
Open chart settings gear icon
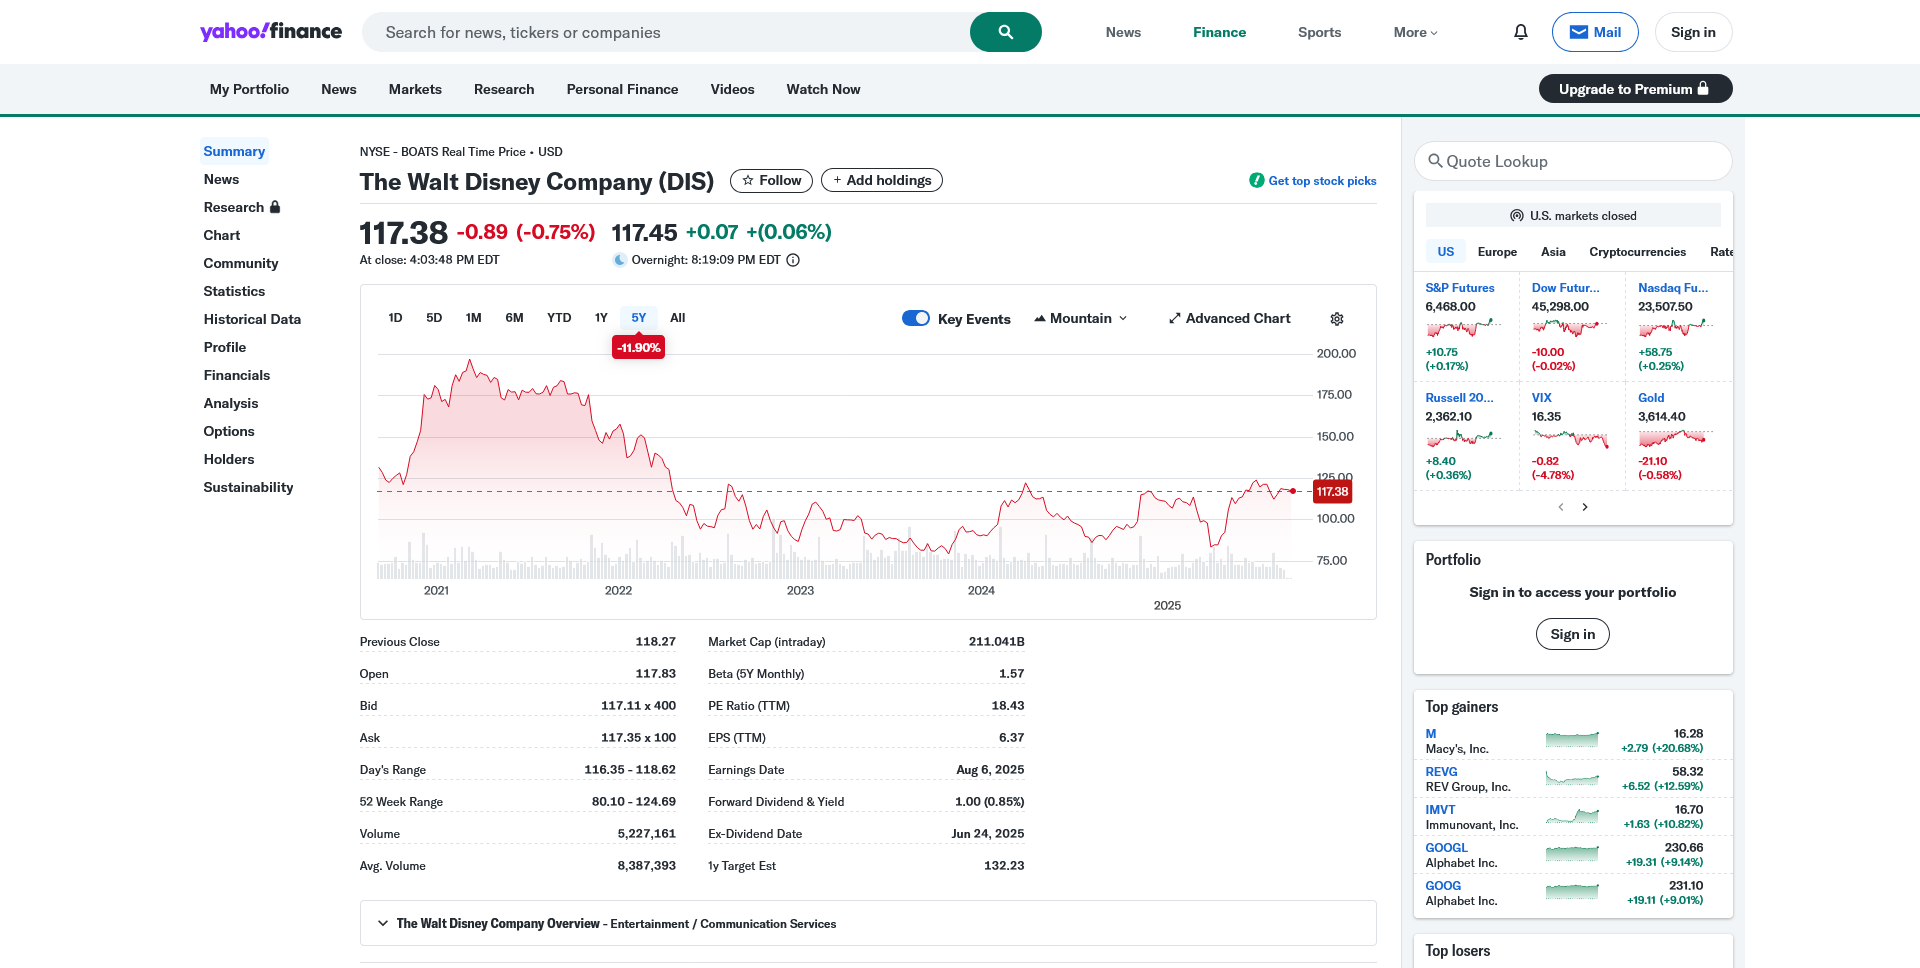[1337, 319]
